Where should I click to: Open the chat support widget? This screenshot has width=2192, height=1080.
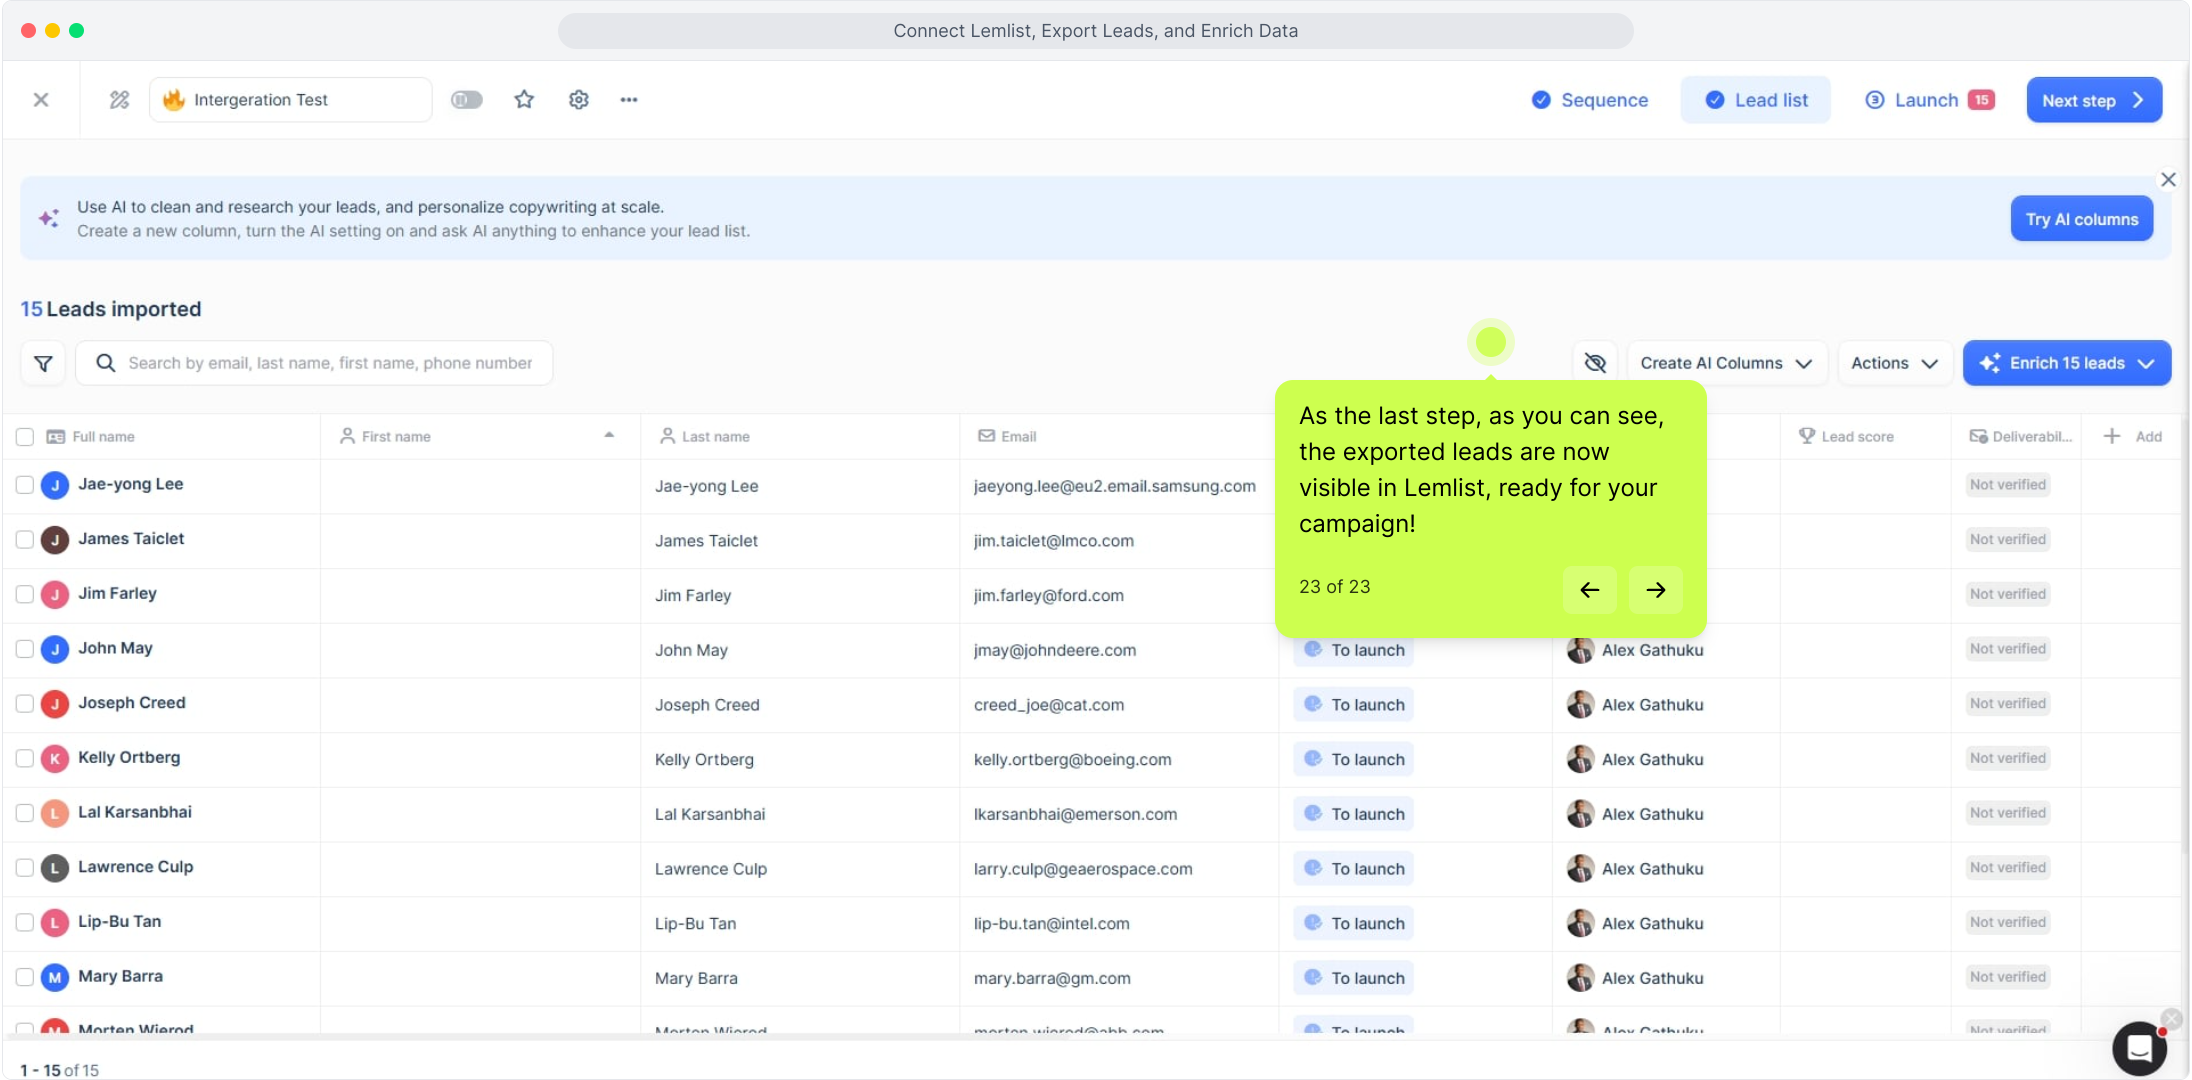pos(2139,1048)
